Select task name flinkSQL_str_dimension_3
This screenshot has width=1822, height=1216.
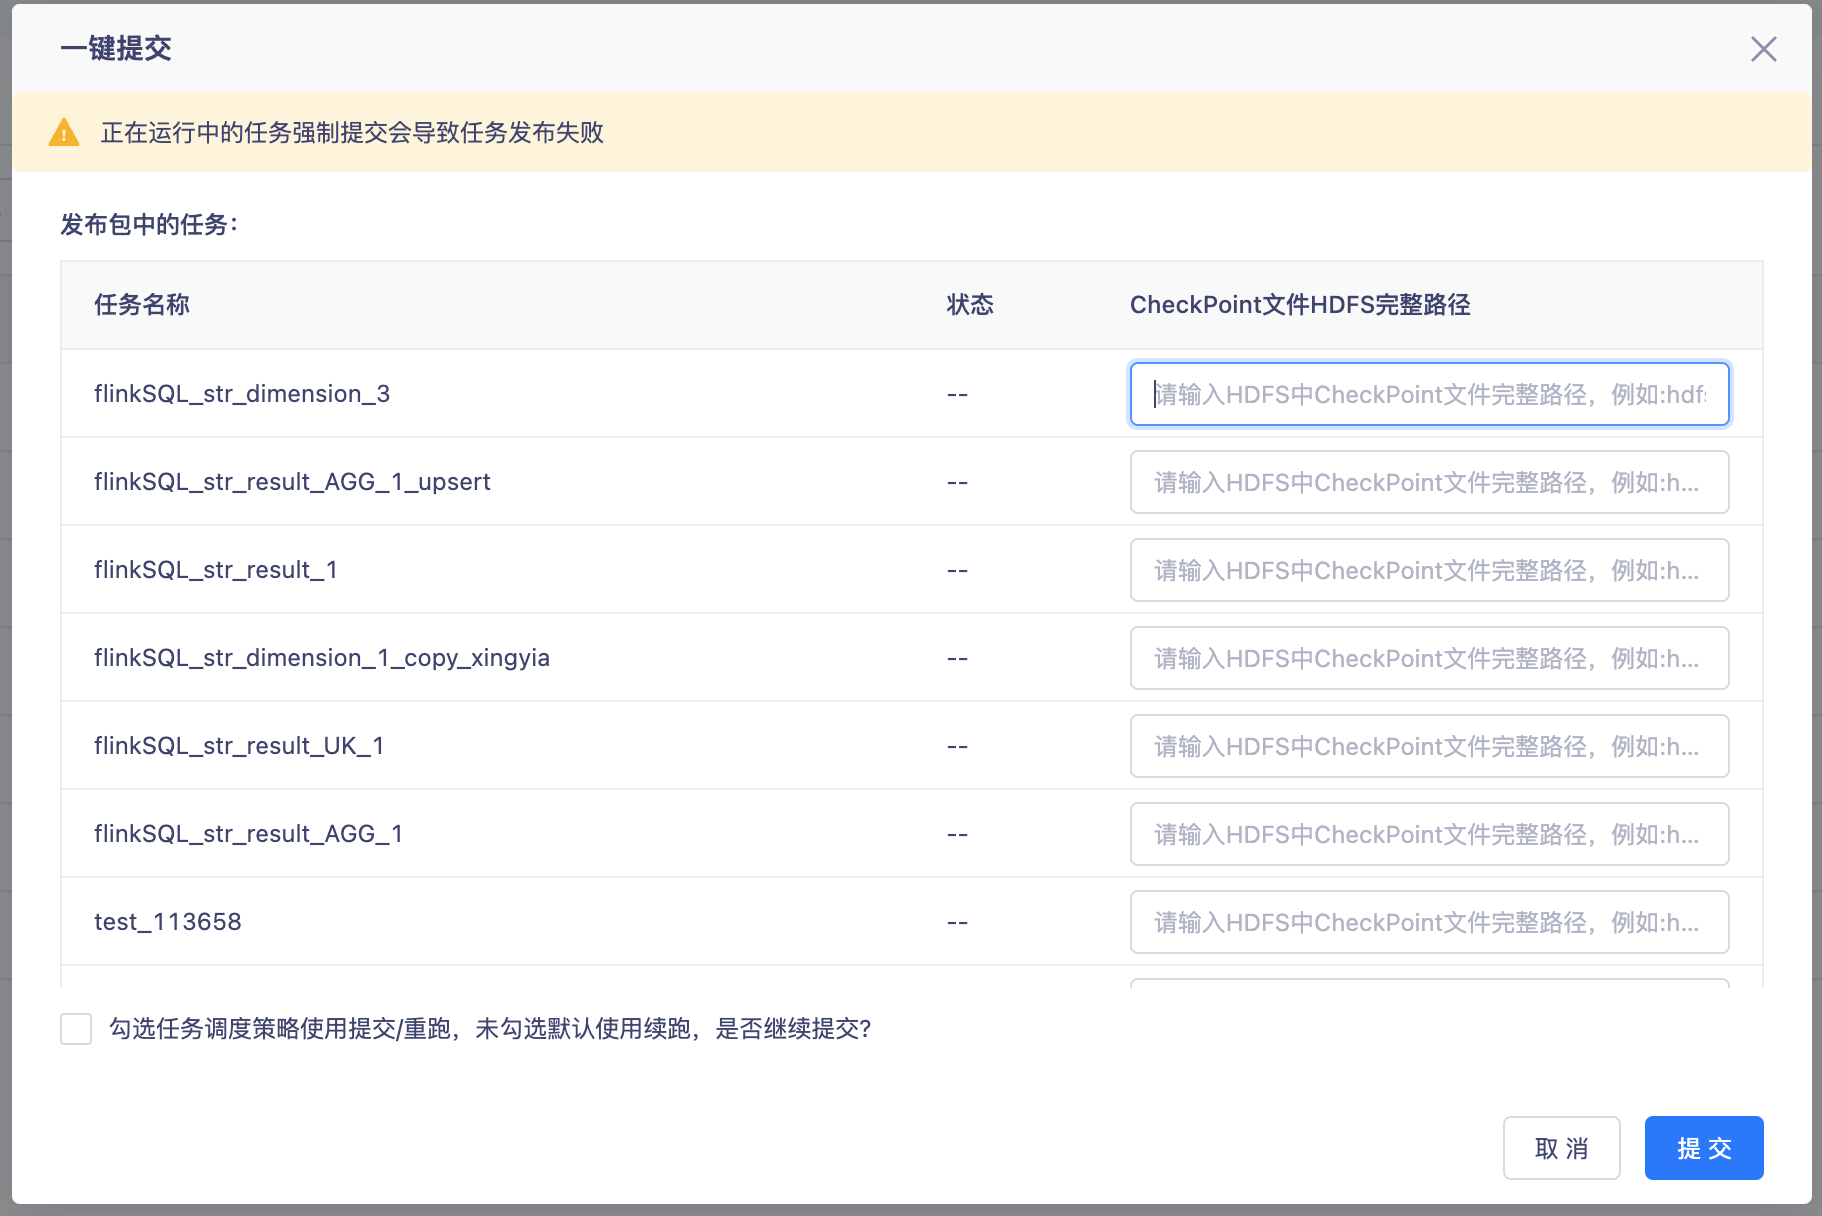point(242,394)
